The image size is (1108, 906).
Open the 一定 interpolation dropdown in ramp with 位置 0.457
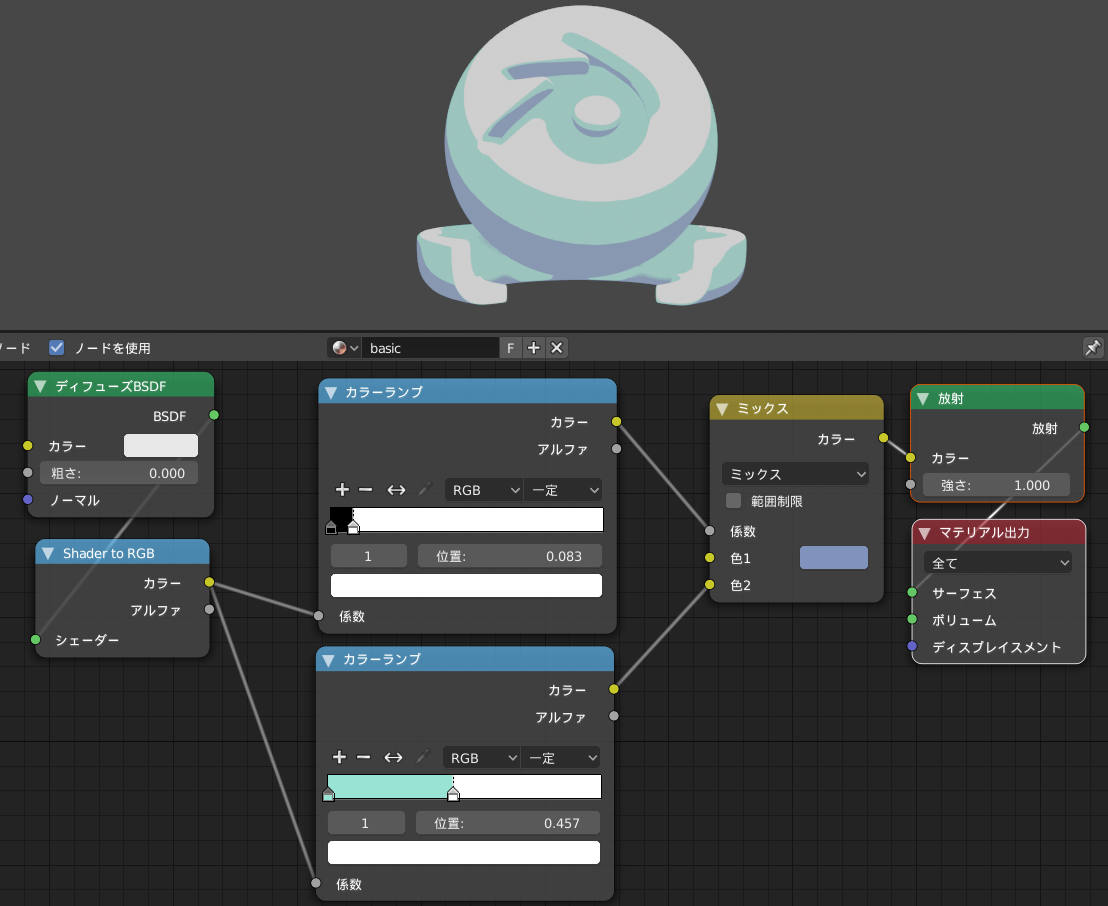[560, 758]
